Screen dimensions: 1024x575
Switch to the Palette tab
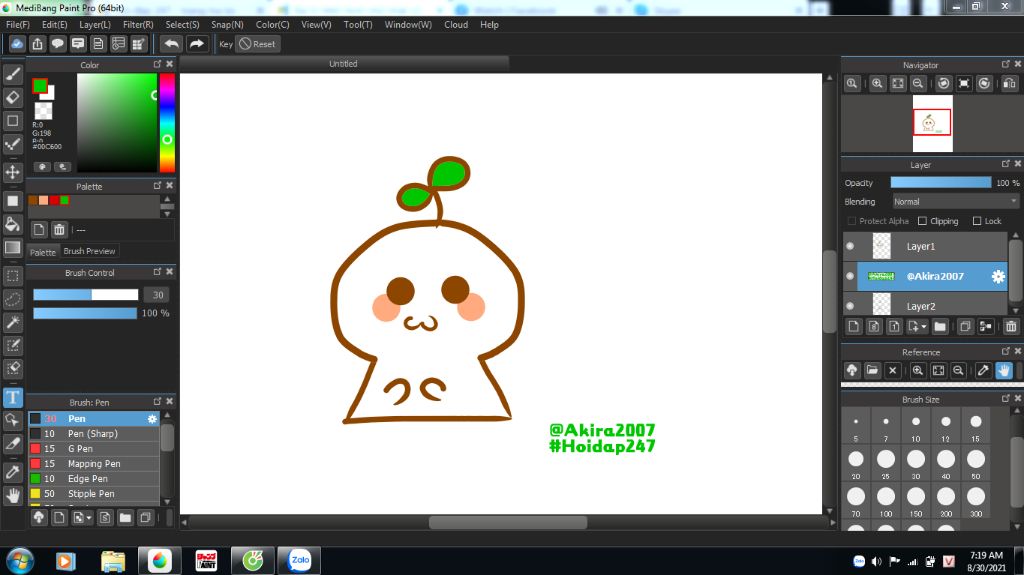point(43,252)
